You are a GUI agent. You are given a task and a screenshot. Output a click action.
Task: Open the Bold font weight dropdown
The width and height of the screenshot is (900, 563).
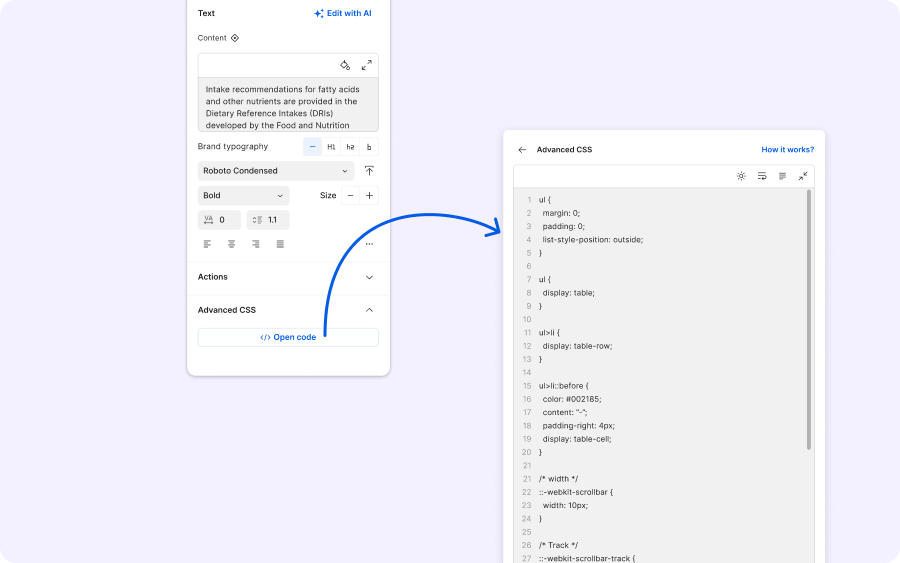coord(243,196)
